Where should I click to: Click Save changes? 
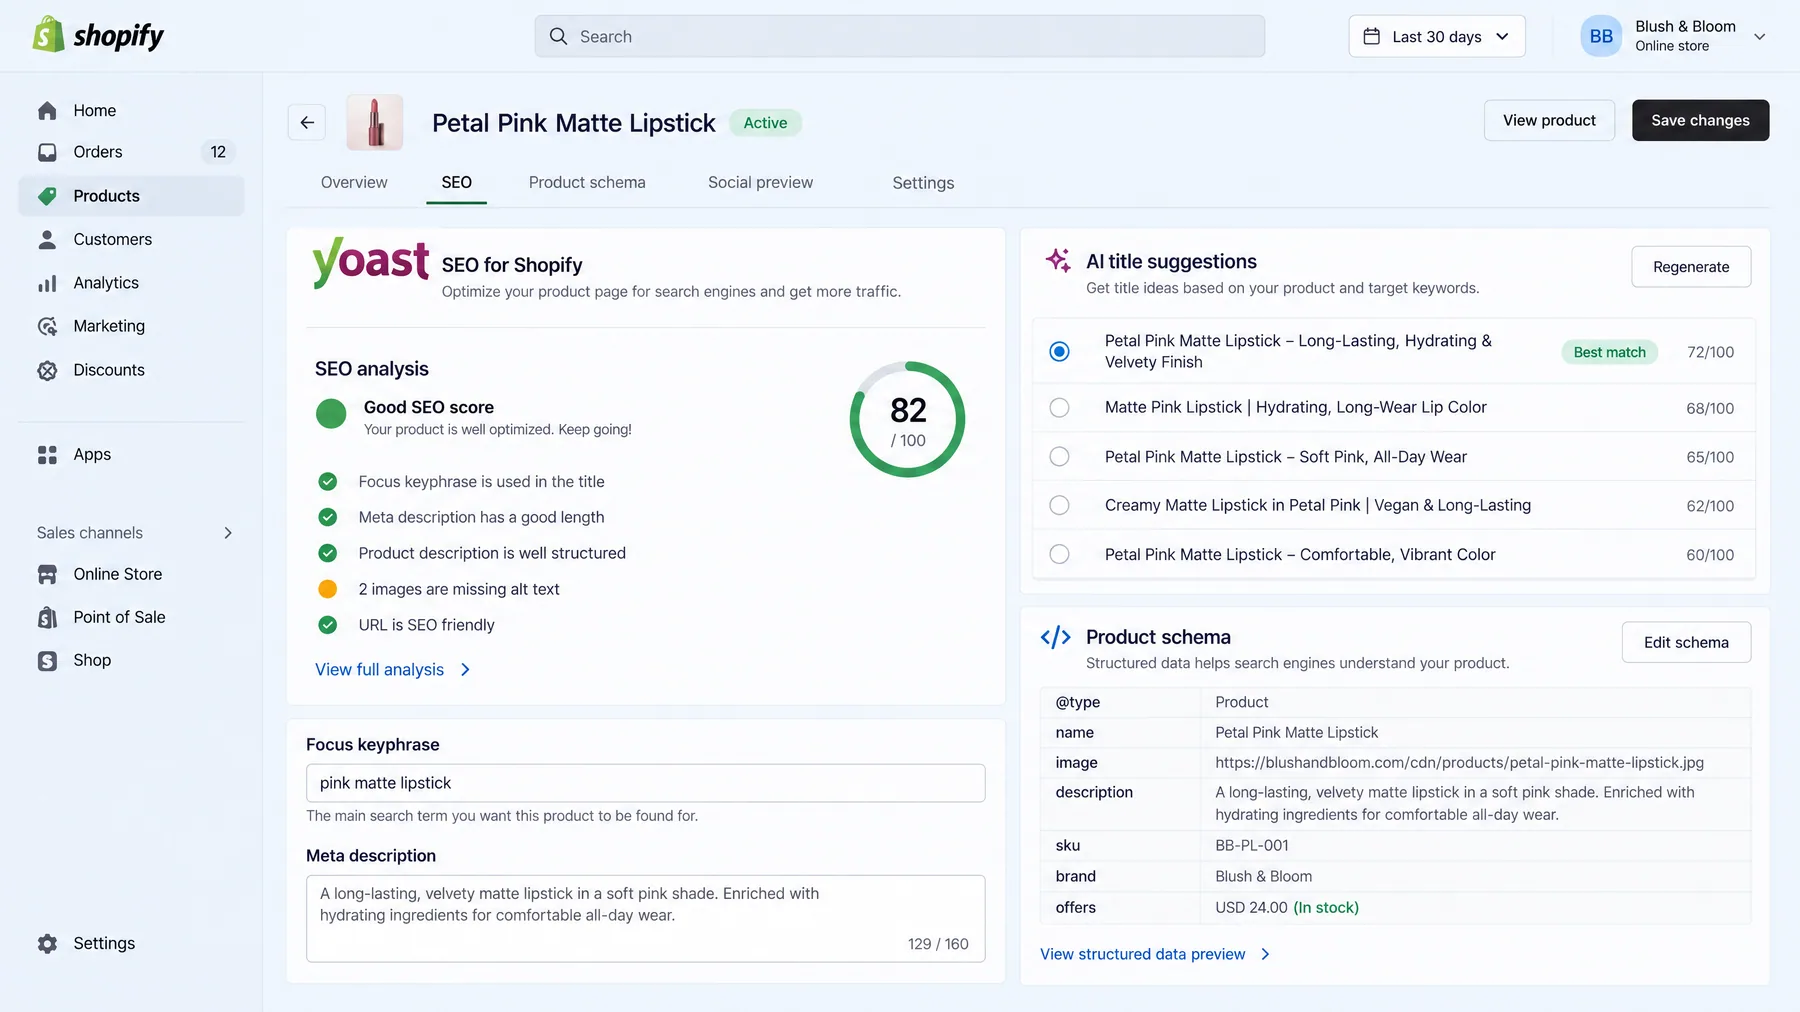1700,120
